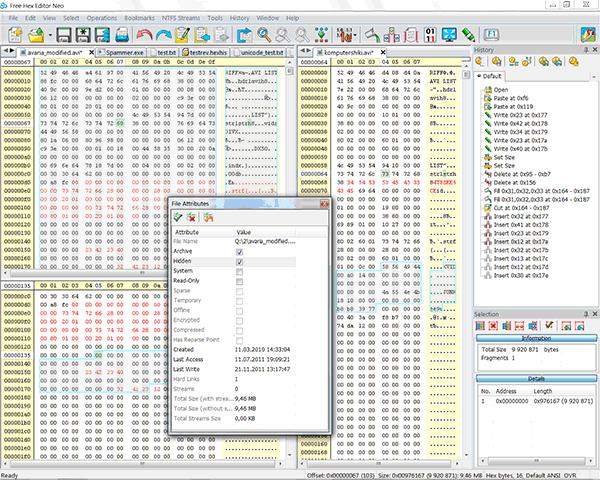Image resolution: width=600 pixels, height=480 pixels.
Task: Select 'Write 0x42 at 0x178' history entry
Action: (x=520, y=123)
